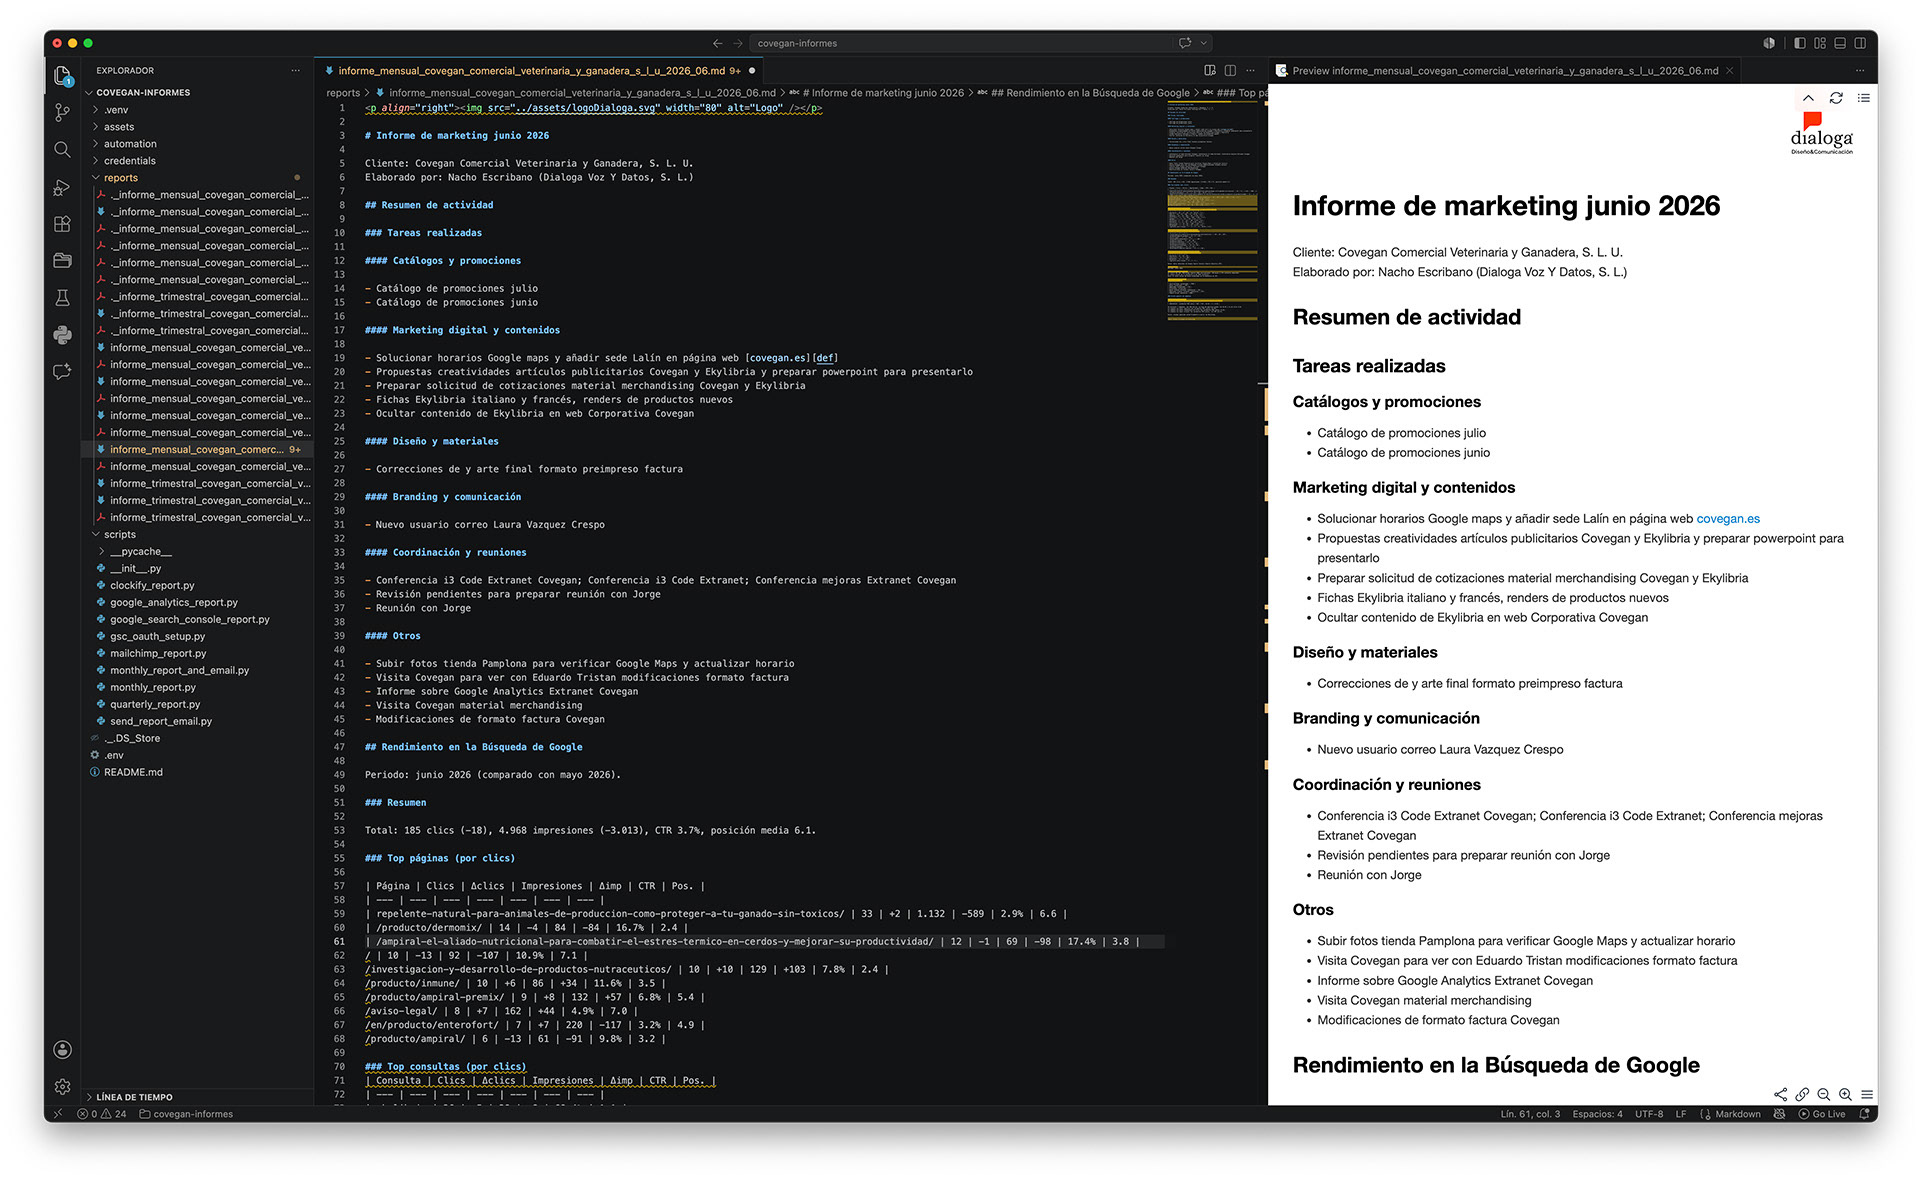Screen dimensions: 1920x1179
Task: Open chat from title bar icon
Action: coord(1185,43)
